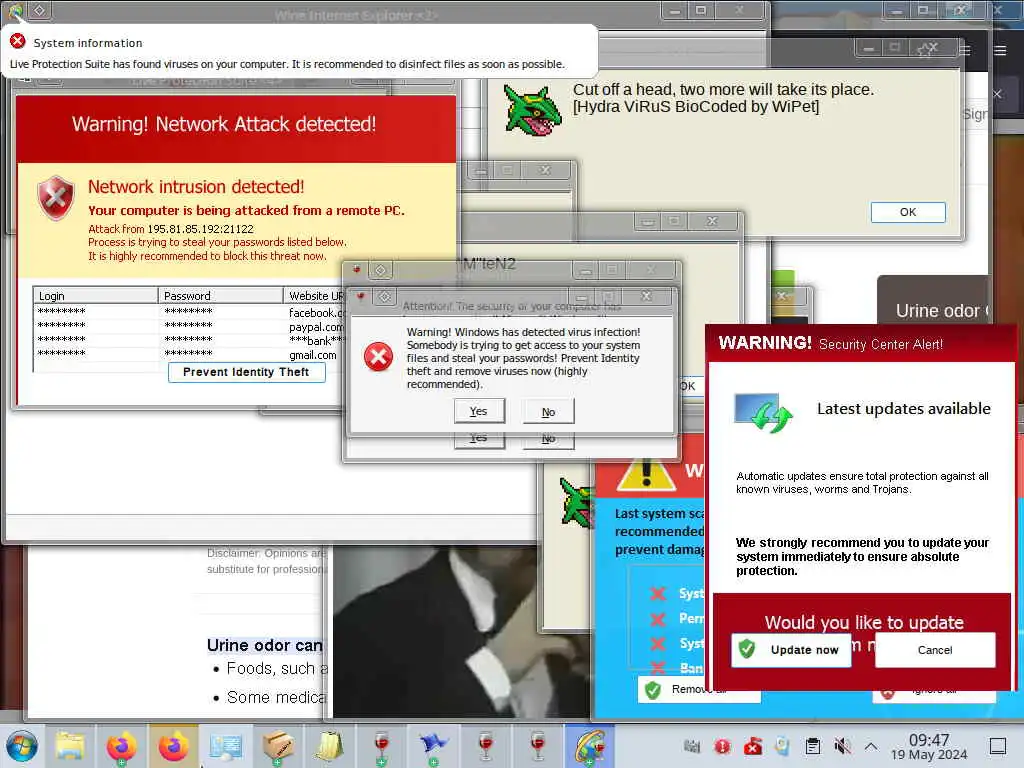The height and width of the screenshot is (768, 1024).
Task: Click the round red alert tray icon
Action: 722,746
